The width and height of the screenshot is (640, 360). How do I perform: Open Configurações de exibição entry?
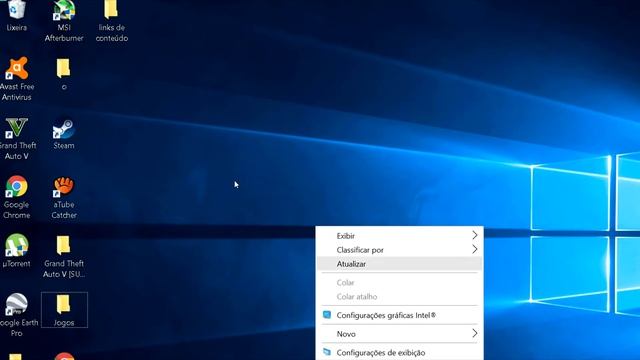400,352
